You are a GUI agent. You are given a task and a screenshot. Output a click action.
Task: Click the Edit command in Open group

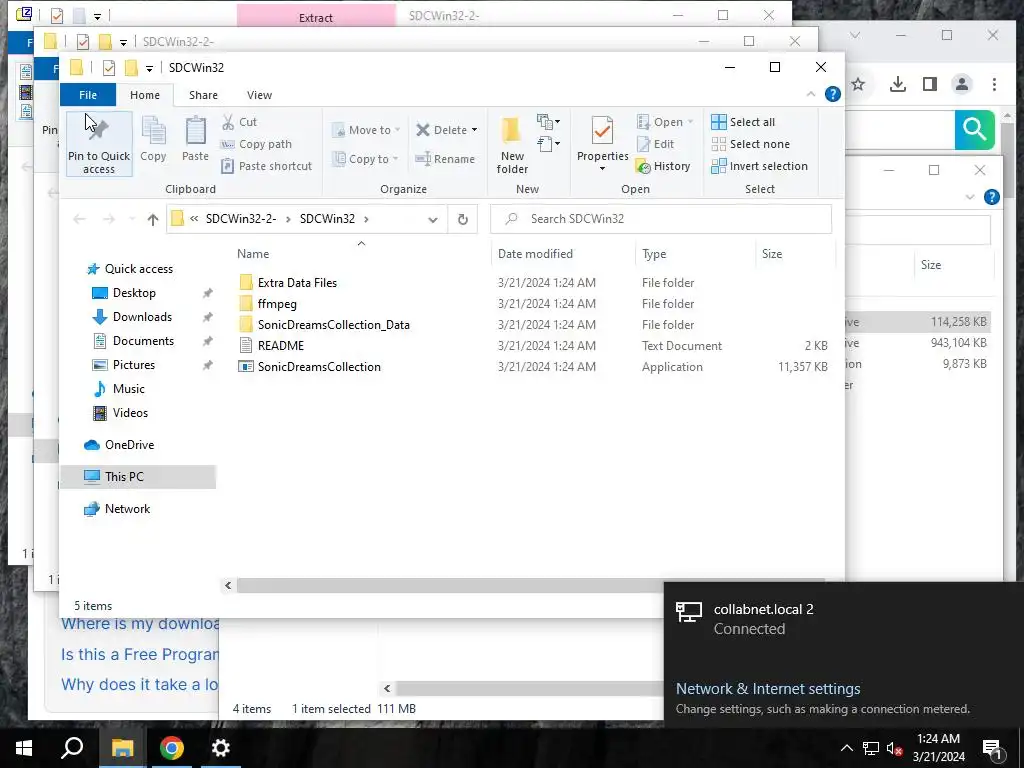coord(655,144)
